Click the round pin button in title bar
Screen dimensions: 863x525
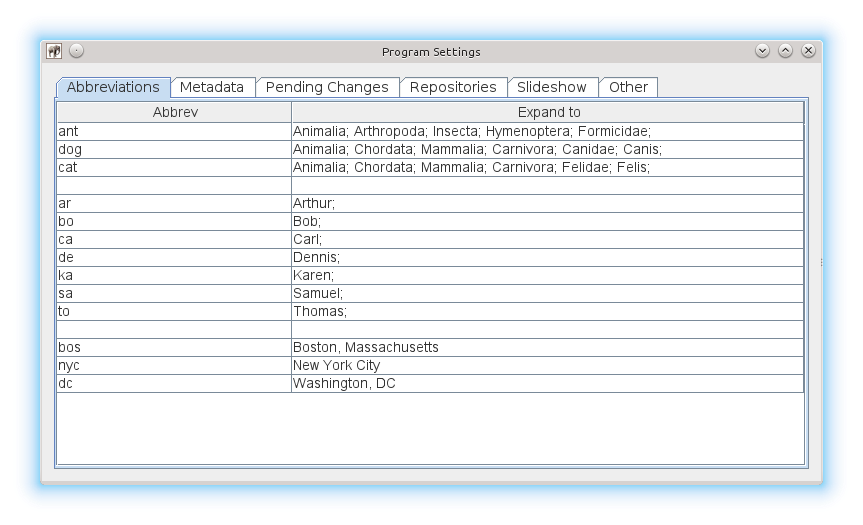click(76, 51)
